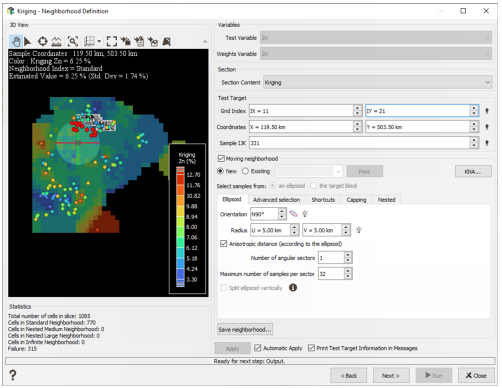Switch to the Ellipsoid tab
Screen dimensions: 502x388
pos(232,199)
